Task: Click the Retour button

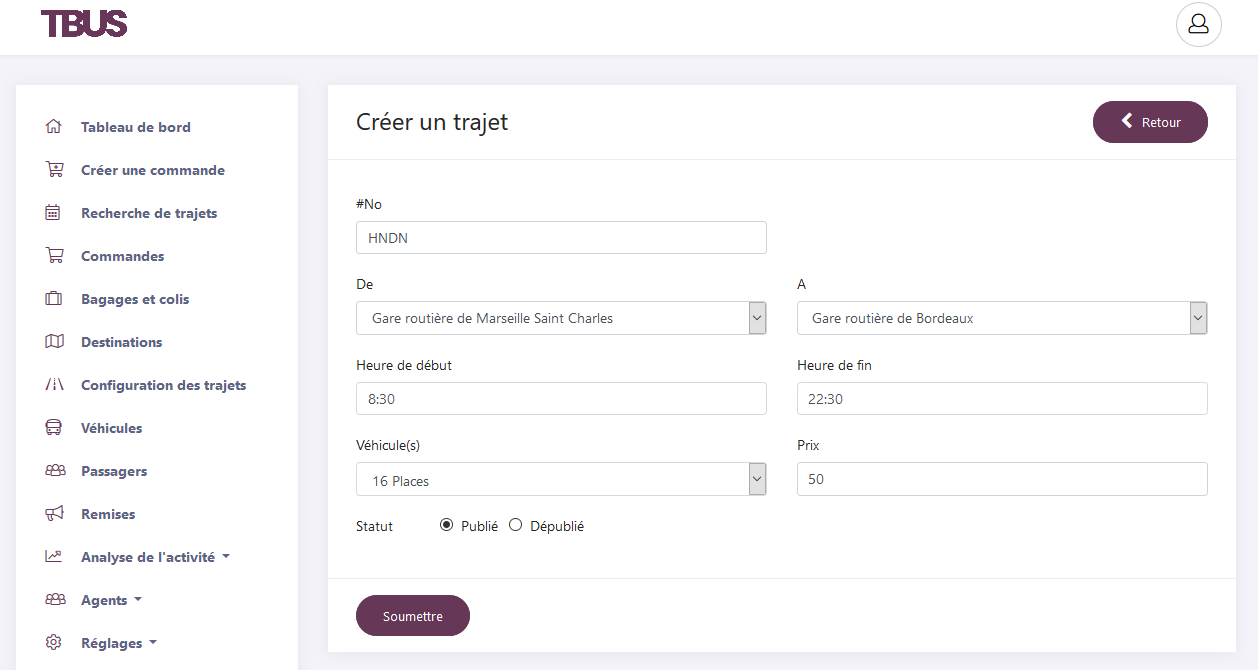Action: point(1150,122)
